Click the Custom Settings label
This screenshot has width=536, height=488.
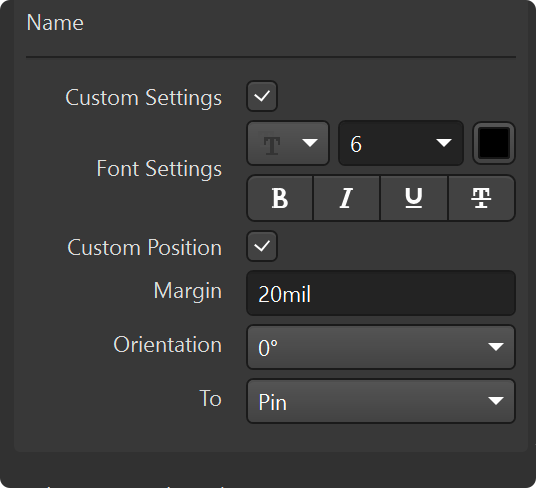[x=144, y=98]
